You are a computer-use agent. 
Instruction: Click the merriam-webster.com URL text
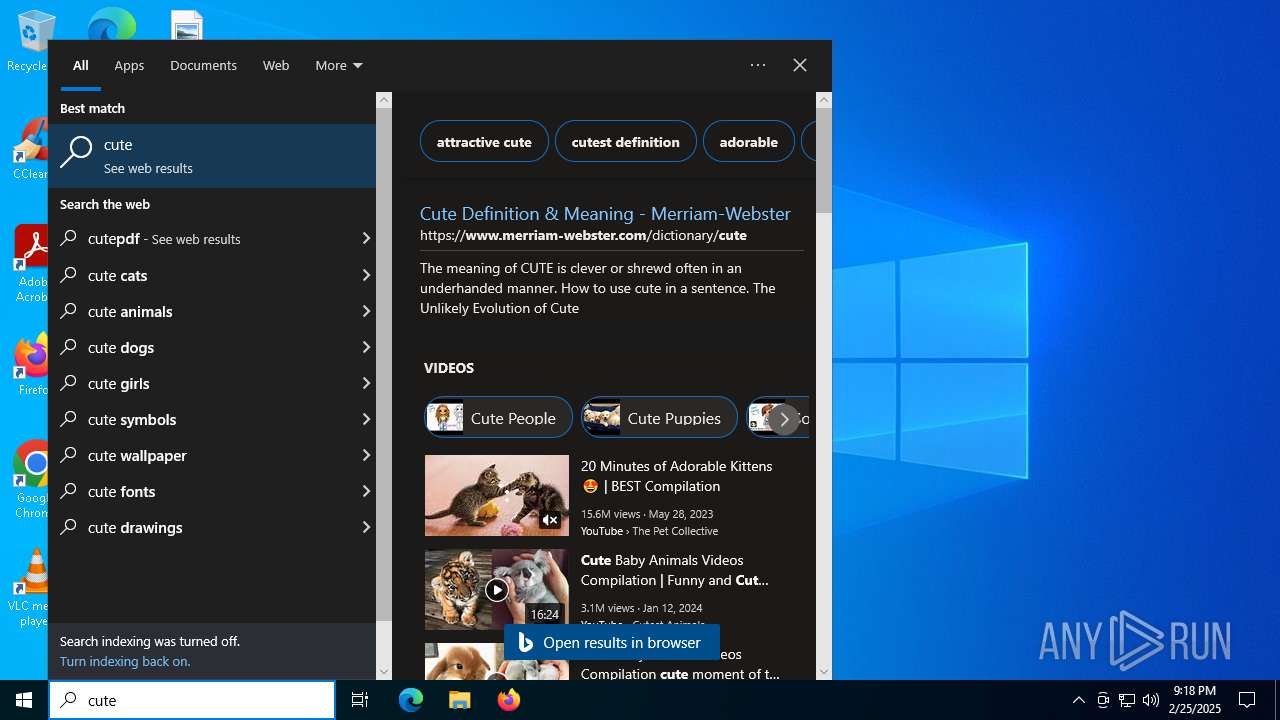pyautogui.click(x=583, y=236)
